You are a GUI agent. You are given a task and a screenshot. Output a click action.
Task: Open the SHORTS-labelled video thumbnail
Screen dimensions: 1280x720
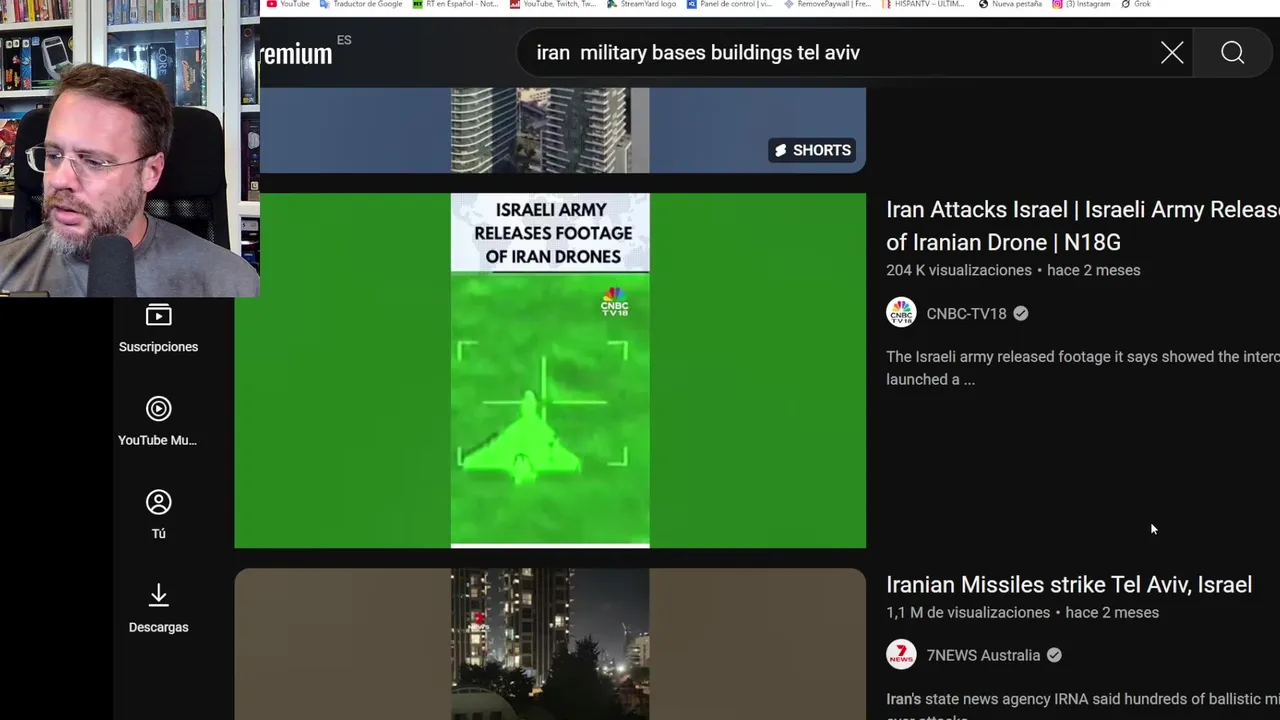pos(550,130)
